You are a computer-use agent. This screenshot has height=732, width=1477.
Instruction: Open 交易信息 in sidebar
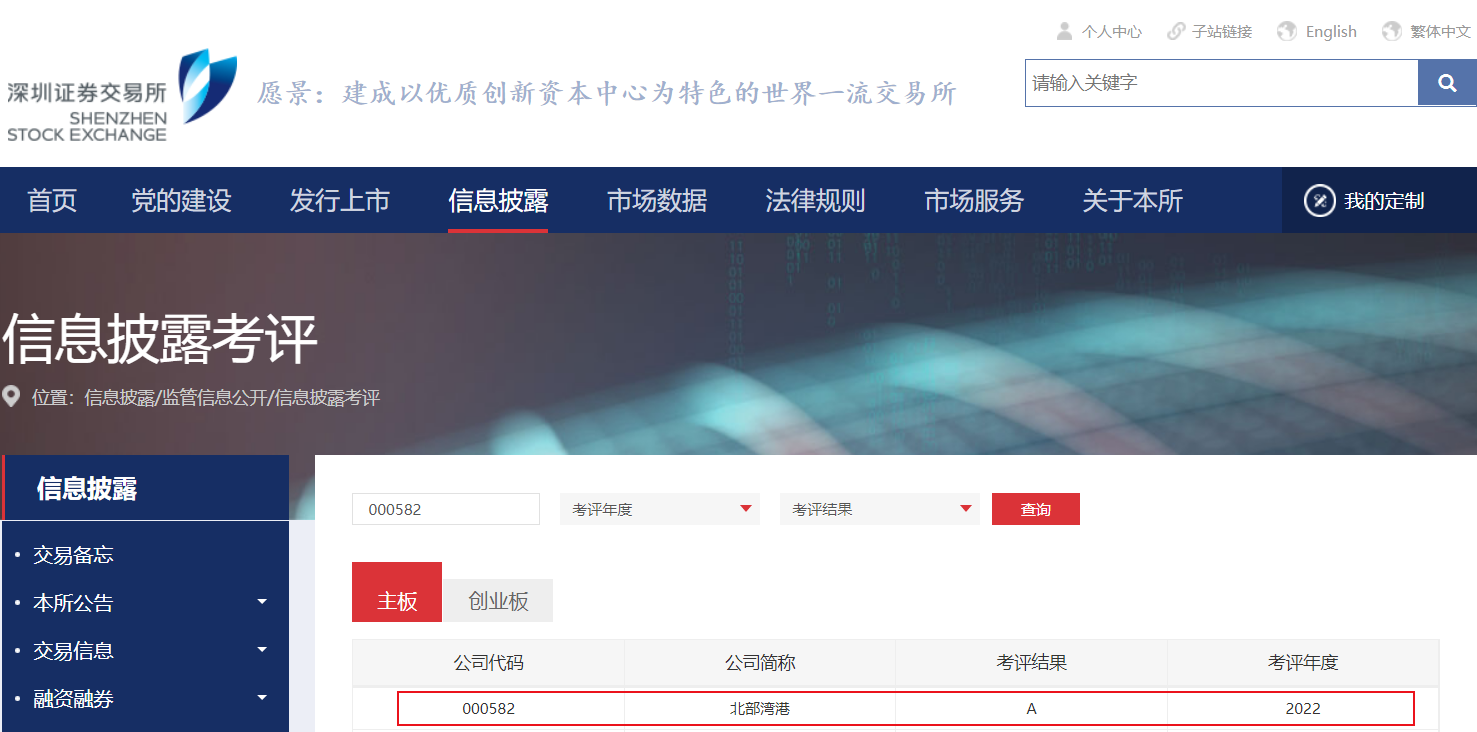[73, 651]
